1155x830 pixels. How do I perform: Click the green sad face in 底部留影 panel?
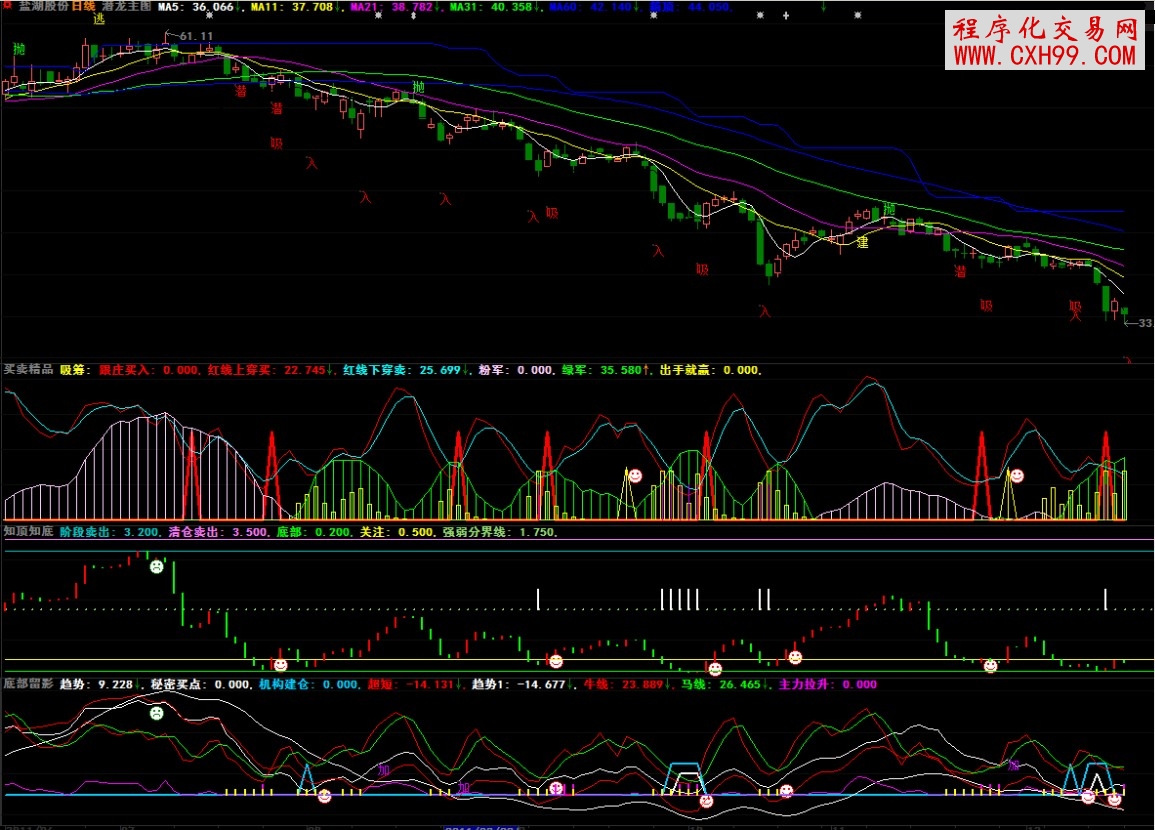click(157, 713)
